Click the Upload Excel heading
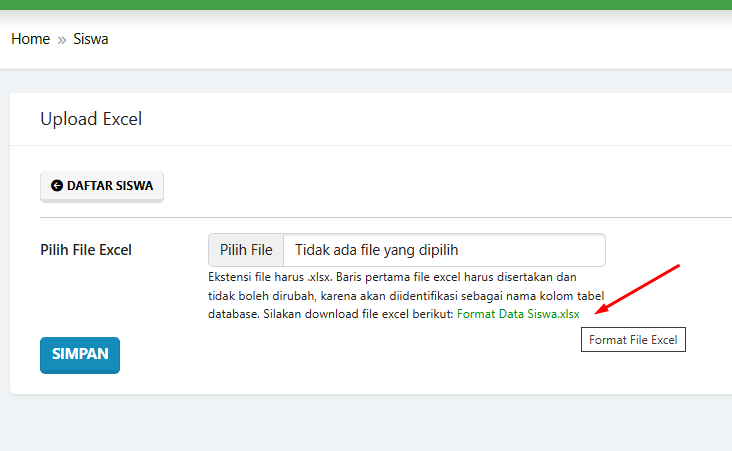Viewport: 732px width, 451px height. (91, 119)
